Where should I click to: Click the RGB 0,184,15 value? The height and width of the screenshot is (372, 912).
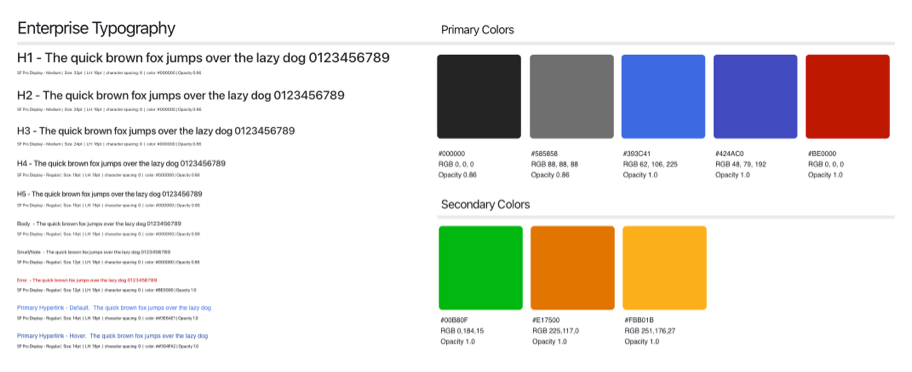[462, 331]
